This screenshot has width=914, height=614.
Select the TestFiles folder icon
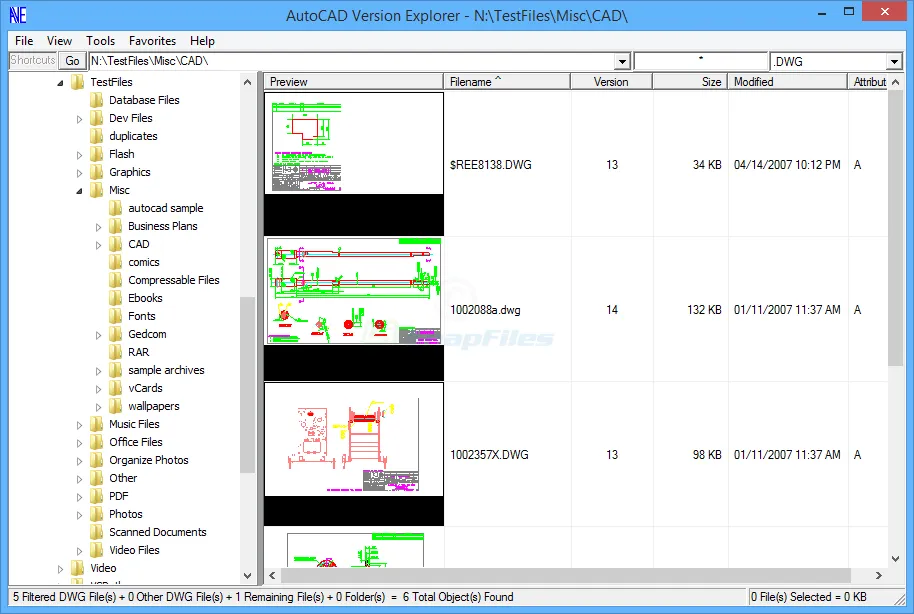pyautogui.click(x=78, y=82)
